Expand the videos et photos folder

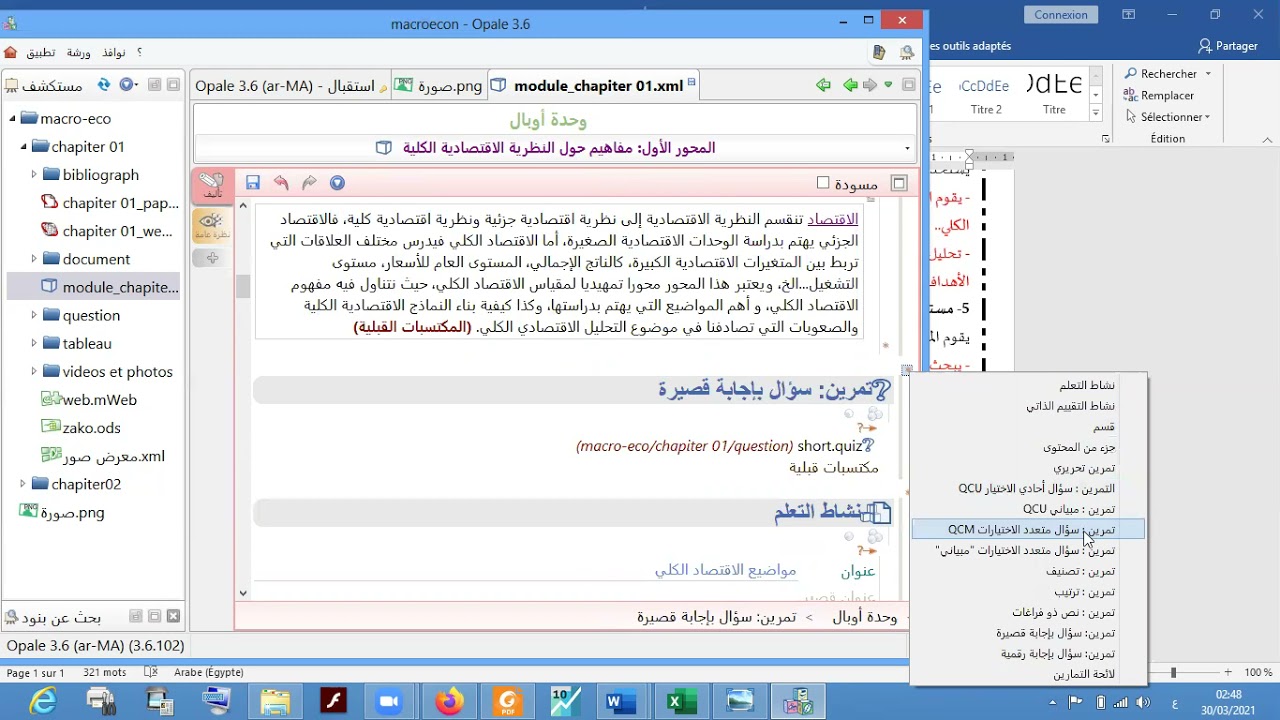pyautogui.click(x=33, y=371)
